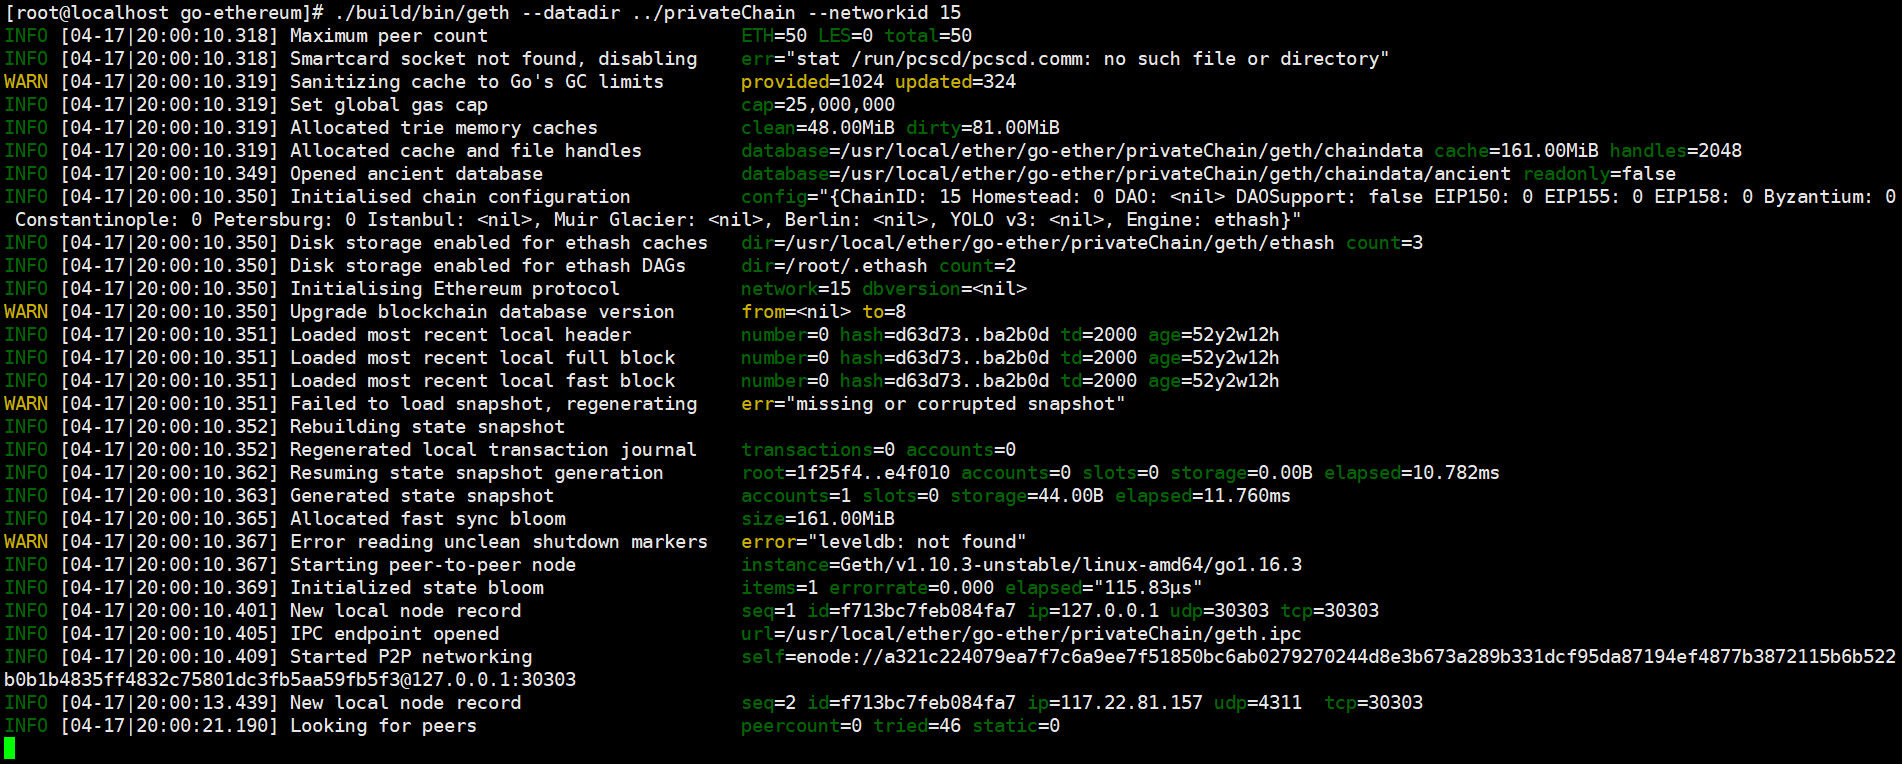Click the 'cap=25,000,000' value
Image resolution: width=1903 pixels, height=764 pixels.
[x=818, y=105]
